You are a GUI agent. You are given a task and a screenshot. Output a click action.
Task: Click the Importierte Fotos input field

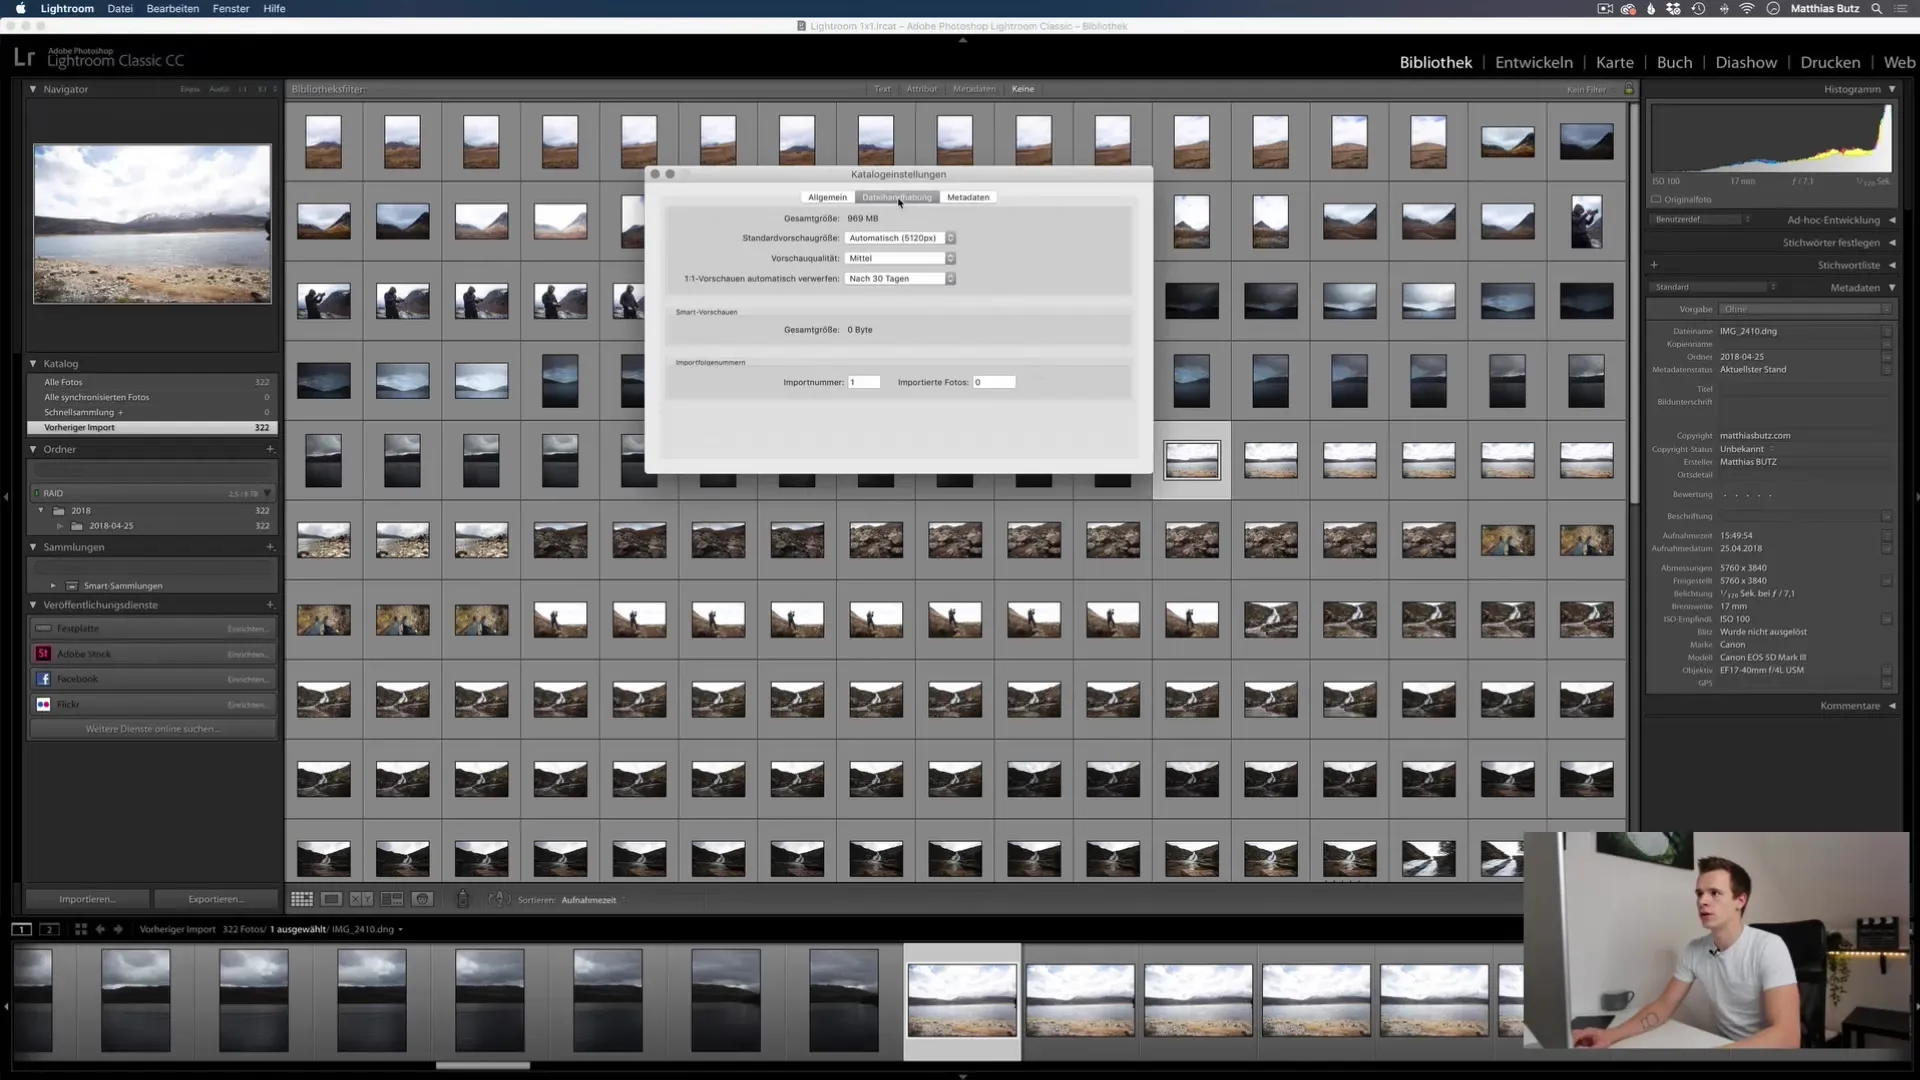pos(994,382)
